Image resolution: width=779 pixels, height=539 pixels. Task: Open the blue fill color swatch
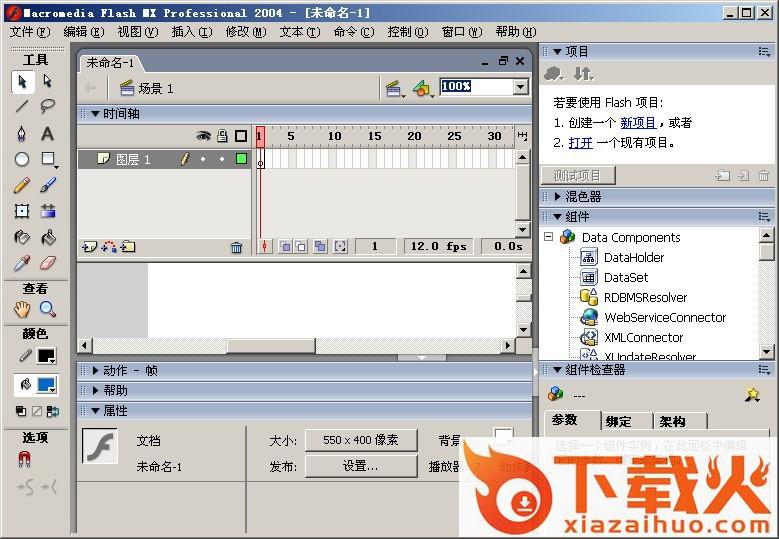[47, 385]
